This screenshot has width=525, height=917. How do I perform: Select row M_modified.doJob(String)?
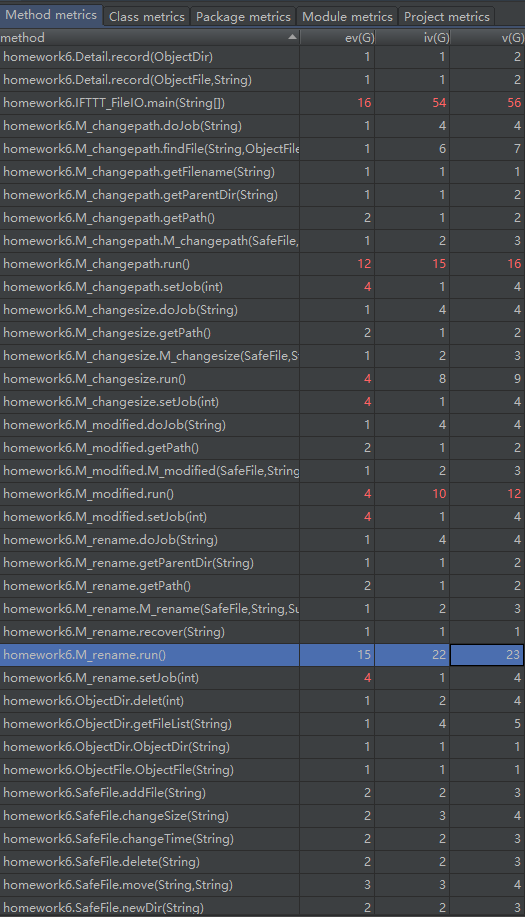[x=262, y=425]
